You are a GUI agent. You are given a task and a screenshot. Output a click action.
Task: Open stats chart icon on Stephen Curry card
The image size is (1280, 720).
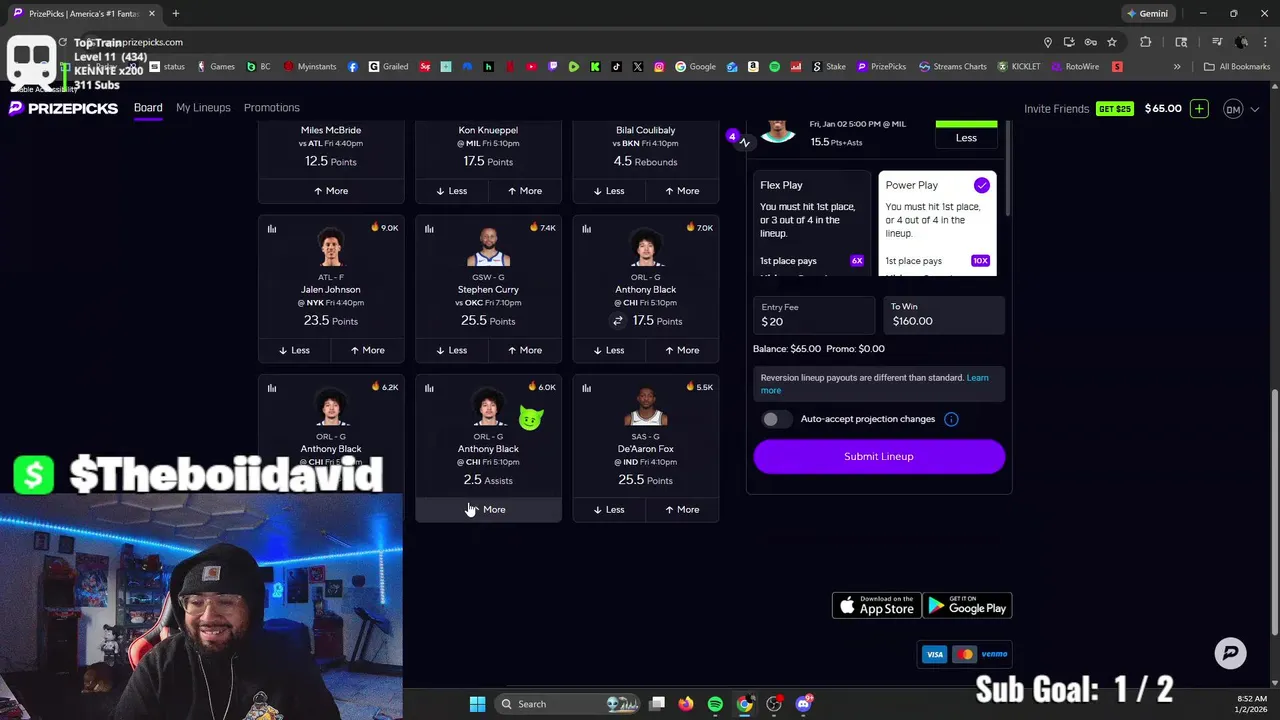coord(429,229)
